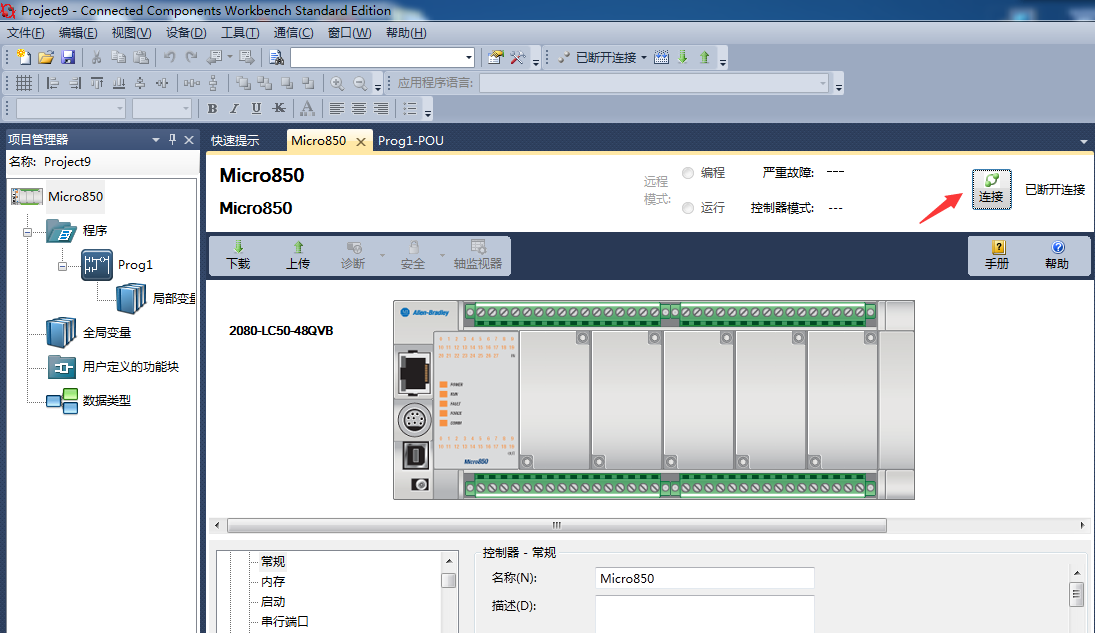Click the 连接 button

coord(991,189)
